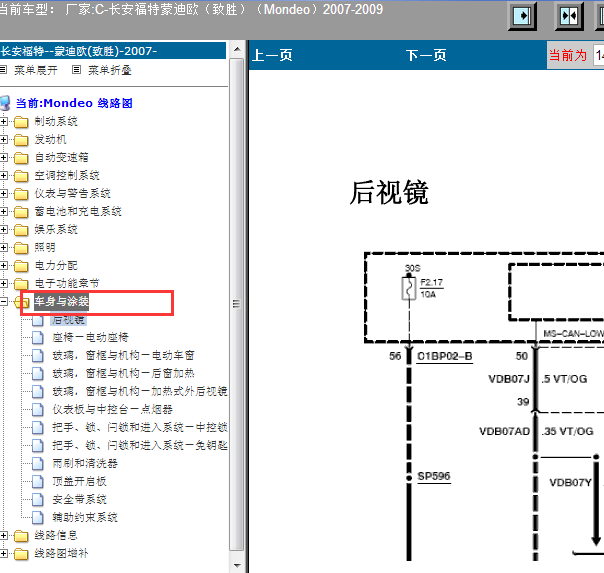
Task: Open the 玻璃，窗框与机构一加热式外后视镜 page
Action: [x=140, y=392]
